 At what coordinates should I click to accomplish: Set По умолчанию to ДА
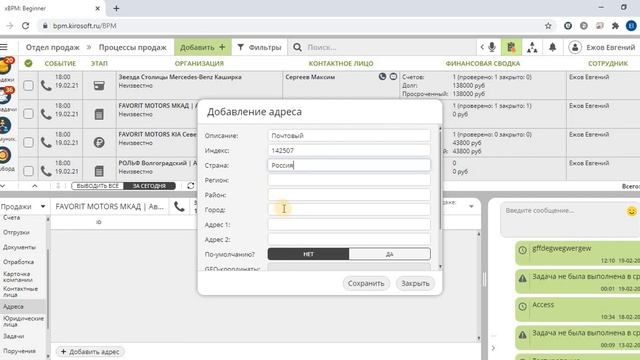pos(389,254)
